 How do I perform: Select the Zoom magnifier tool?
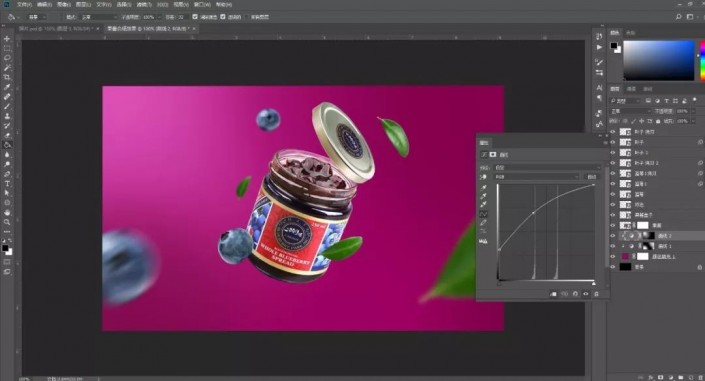click(7, 222)
